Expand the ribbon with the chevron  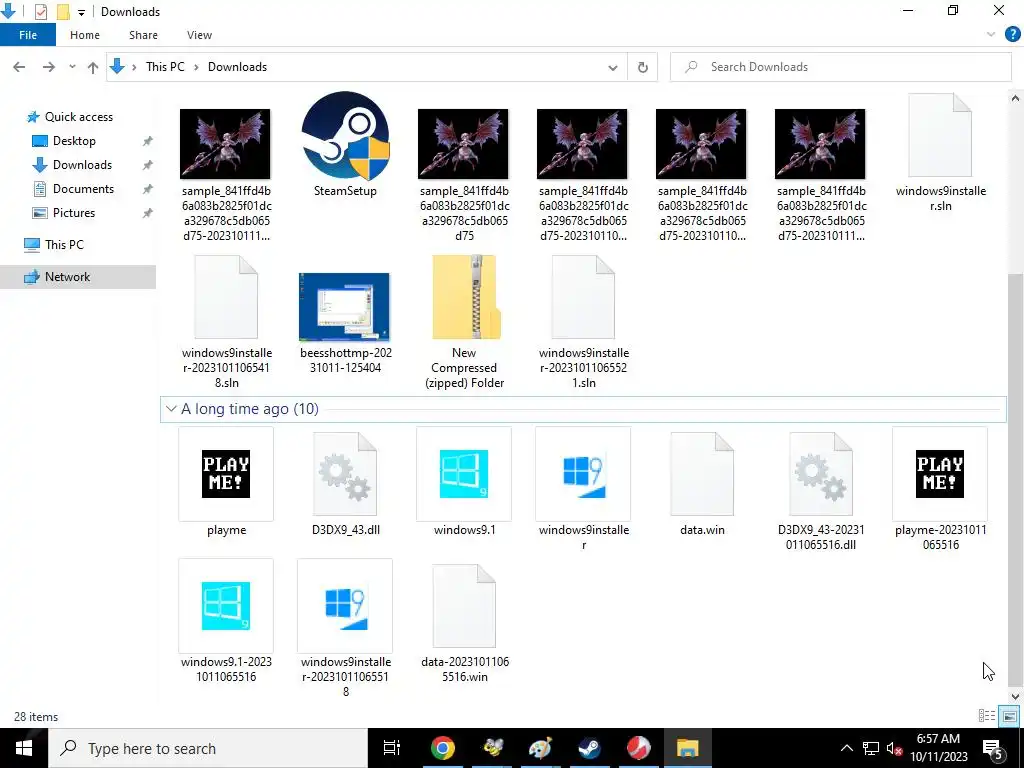click(x=991, y=35)
